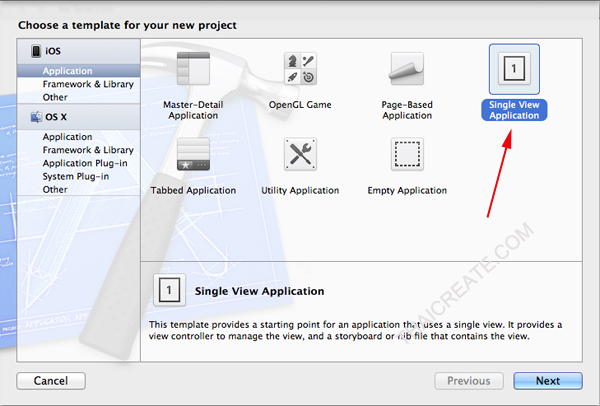Open System Plug-in category under OS X
The width and height of the screenshot is (600, 406).
(x=76, y=176)
